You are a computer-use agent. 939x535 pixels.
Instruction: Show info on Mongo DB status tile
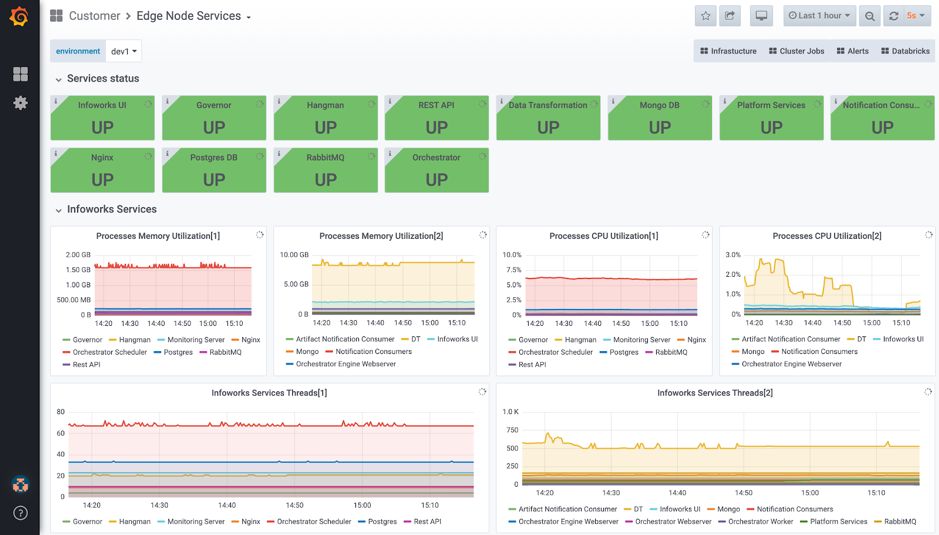coord(613,101)
